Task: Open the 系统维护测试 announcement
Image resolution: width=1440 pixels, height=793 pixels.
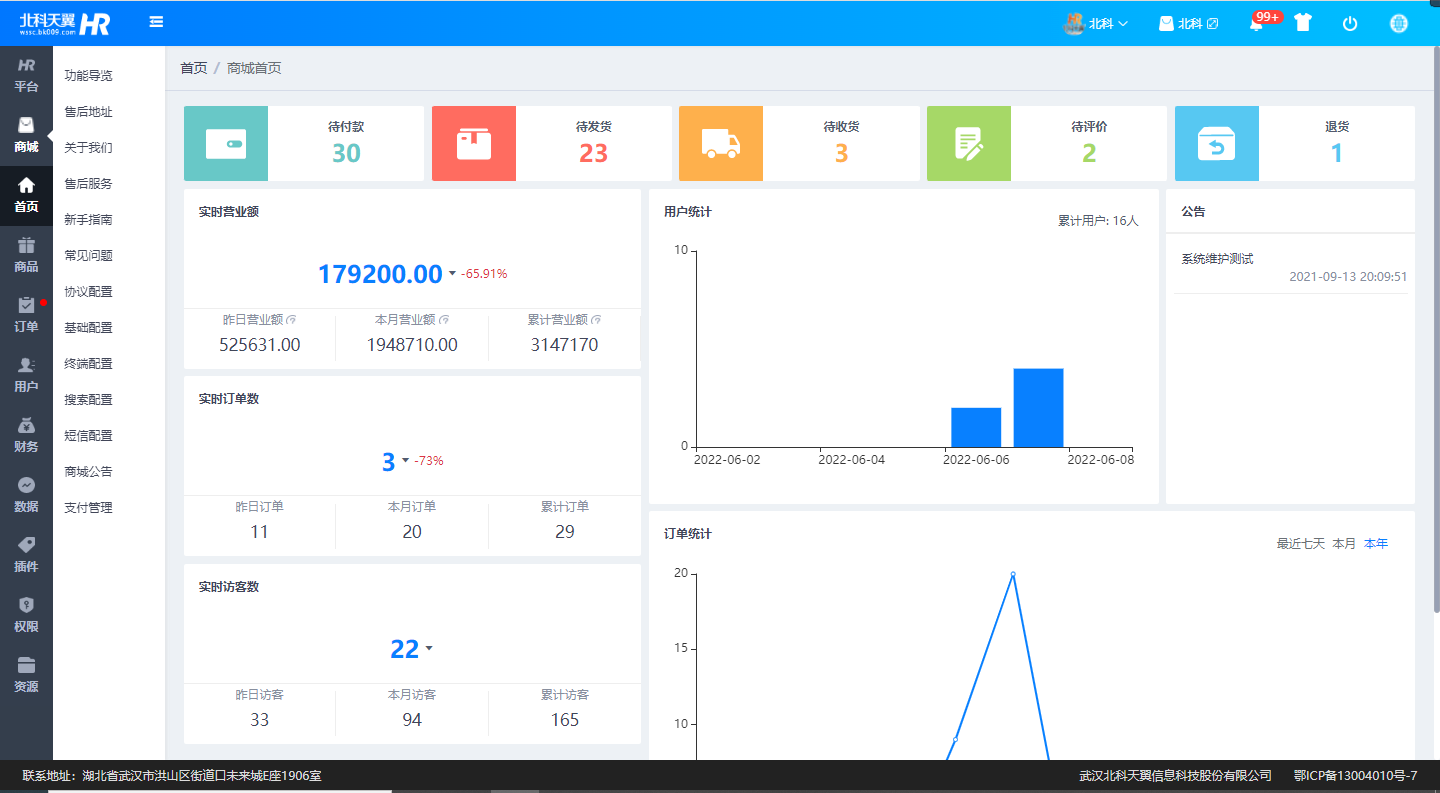Action: [x=1217, y=259]
